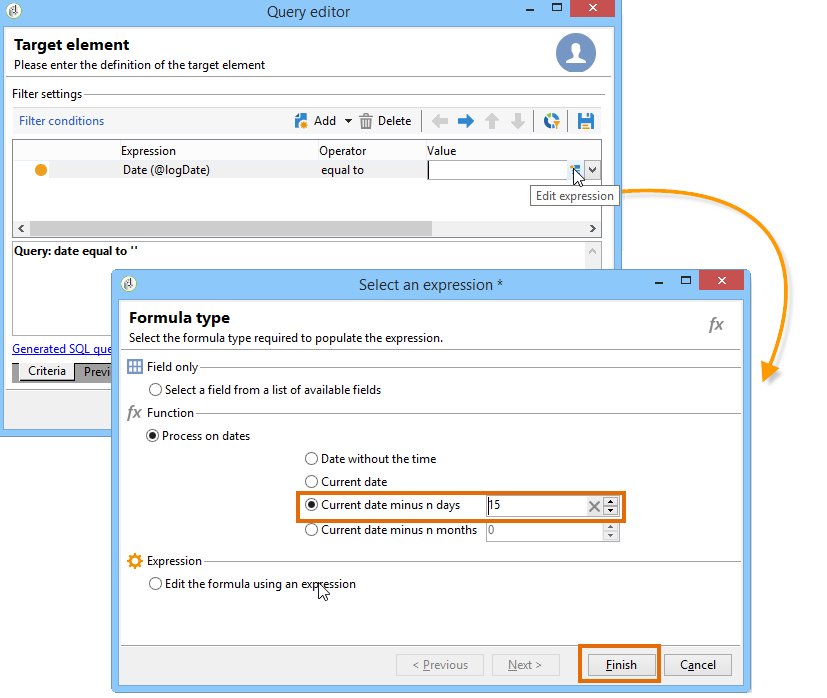Click the user avatar icon in Query editor
The image size is (827, 698).
(x=576, y=53)
